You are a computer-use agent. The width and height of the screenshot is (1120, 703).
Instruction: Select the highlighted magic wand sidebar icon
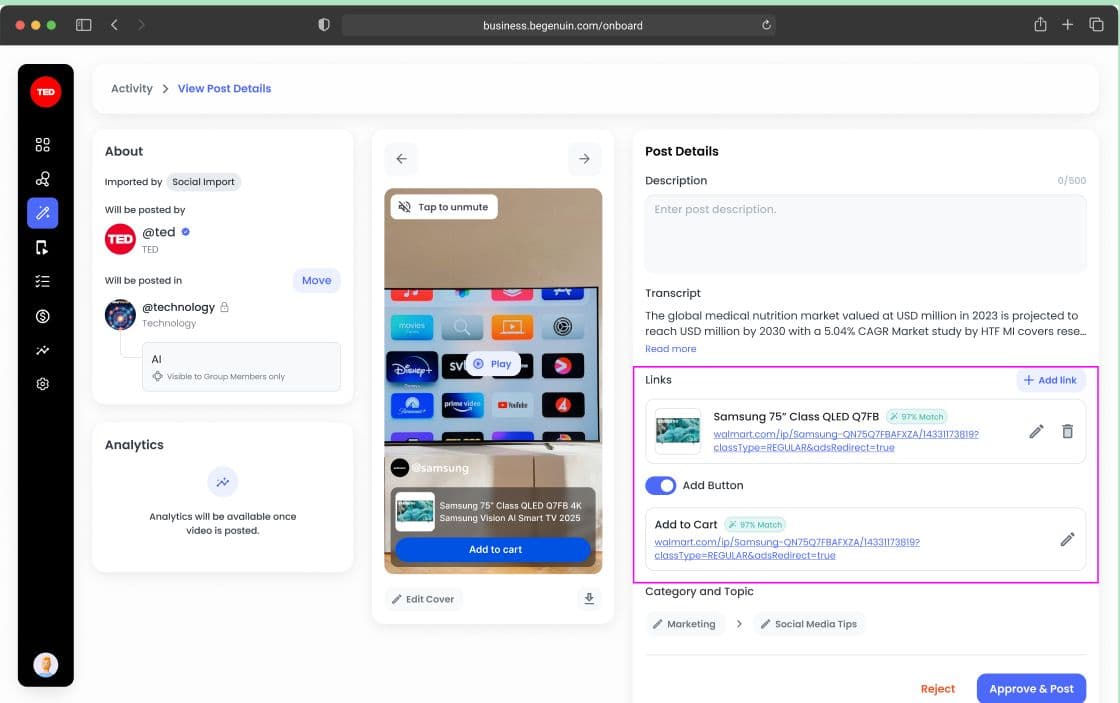(x=43, y=213)
